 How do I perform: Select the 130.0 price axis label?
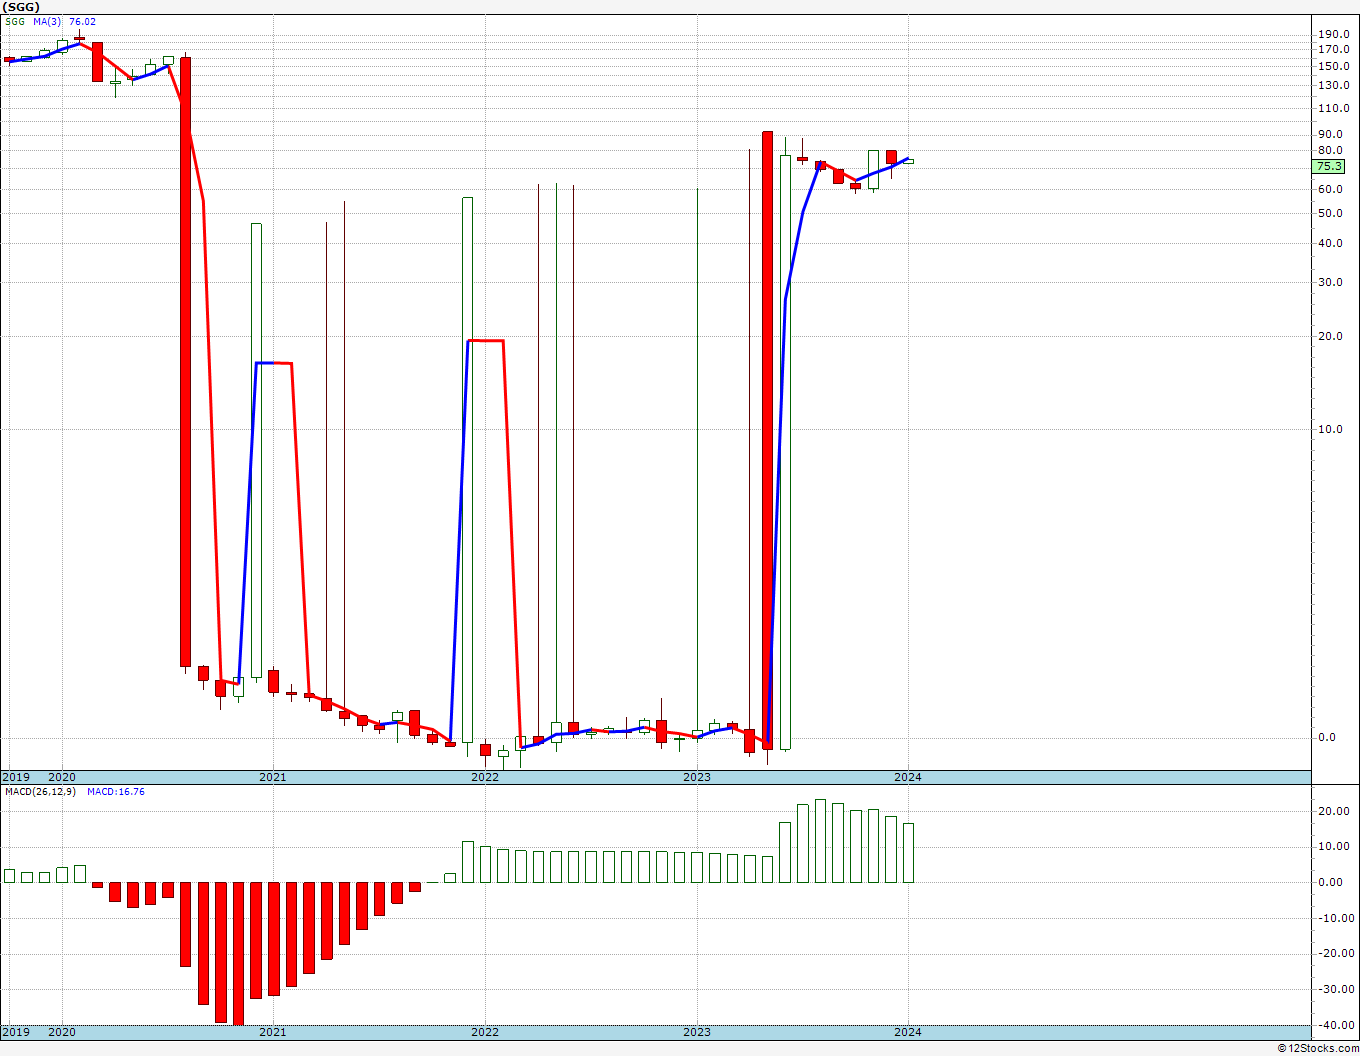coord(1333,85)
